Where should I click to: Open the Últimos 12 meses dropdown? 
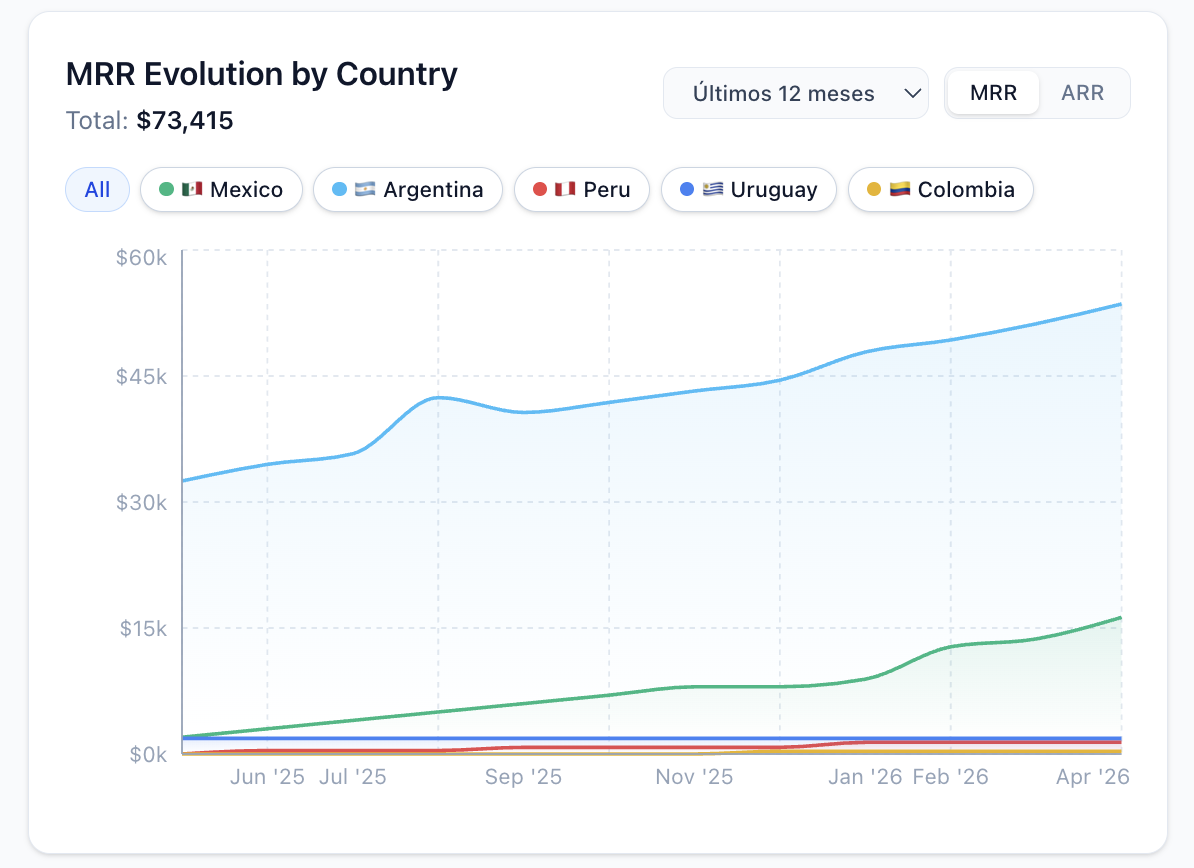pos(795,92)
